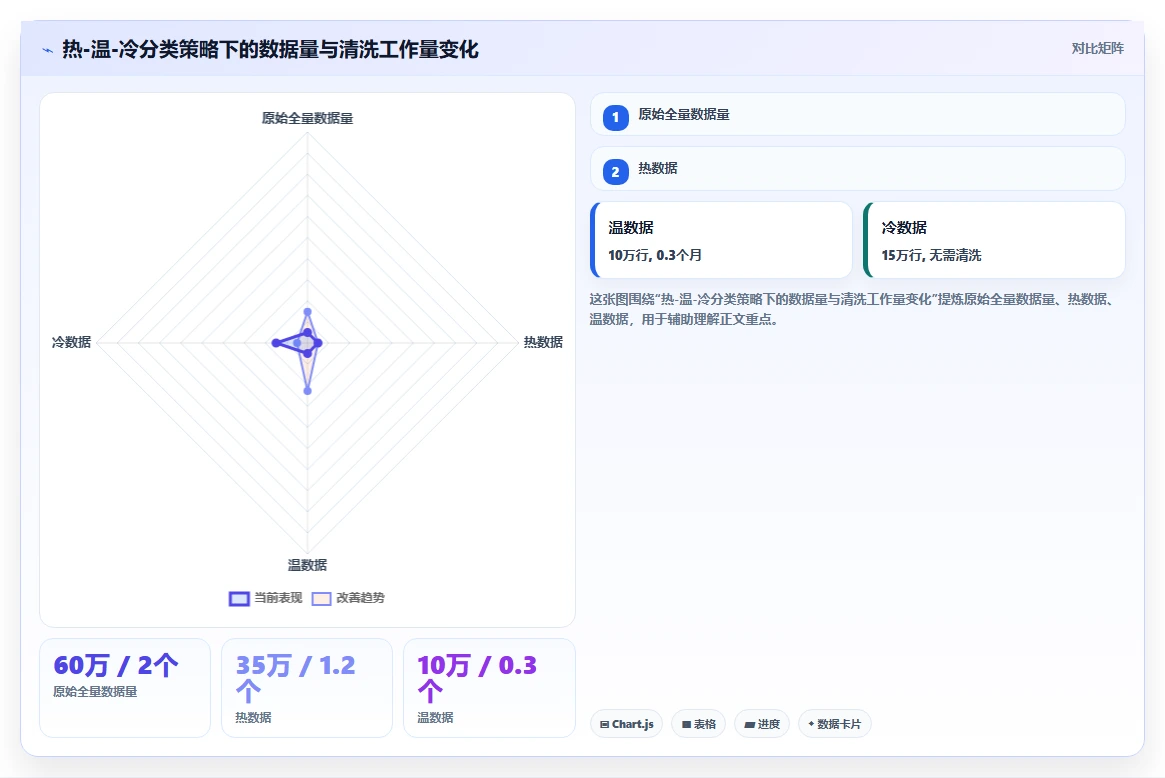The width and height of the screenshot is (1165, 778).
Task: Click the lowest radar data point toward 温数据
Action: pos(308,391)
